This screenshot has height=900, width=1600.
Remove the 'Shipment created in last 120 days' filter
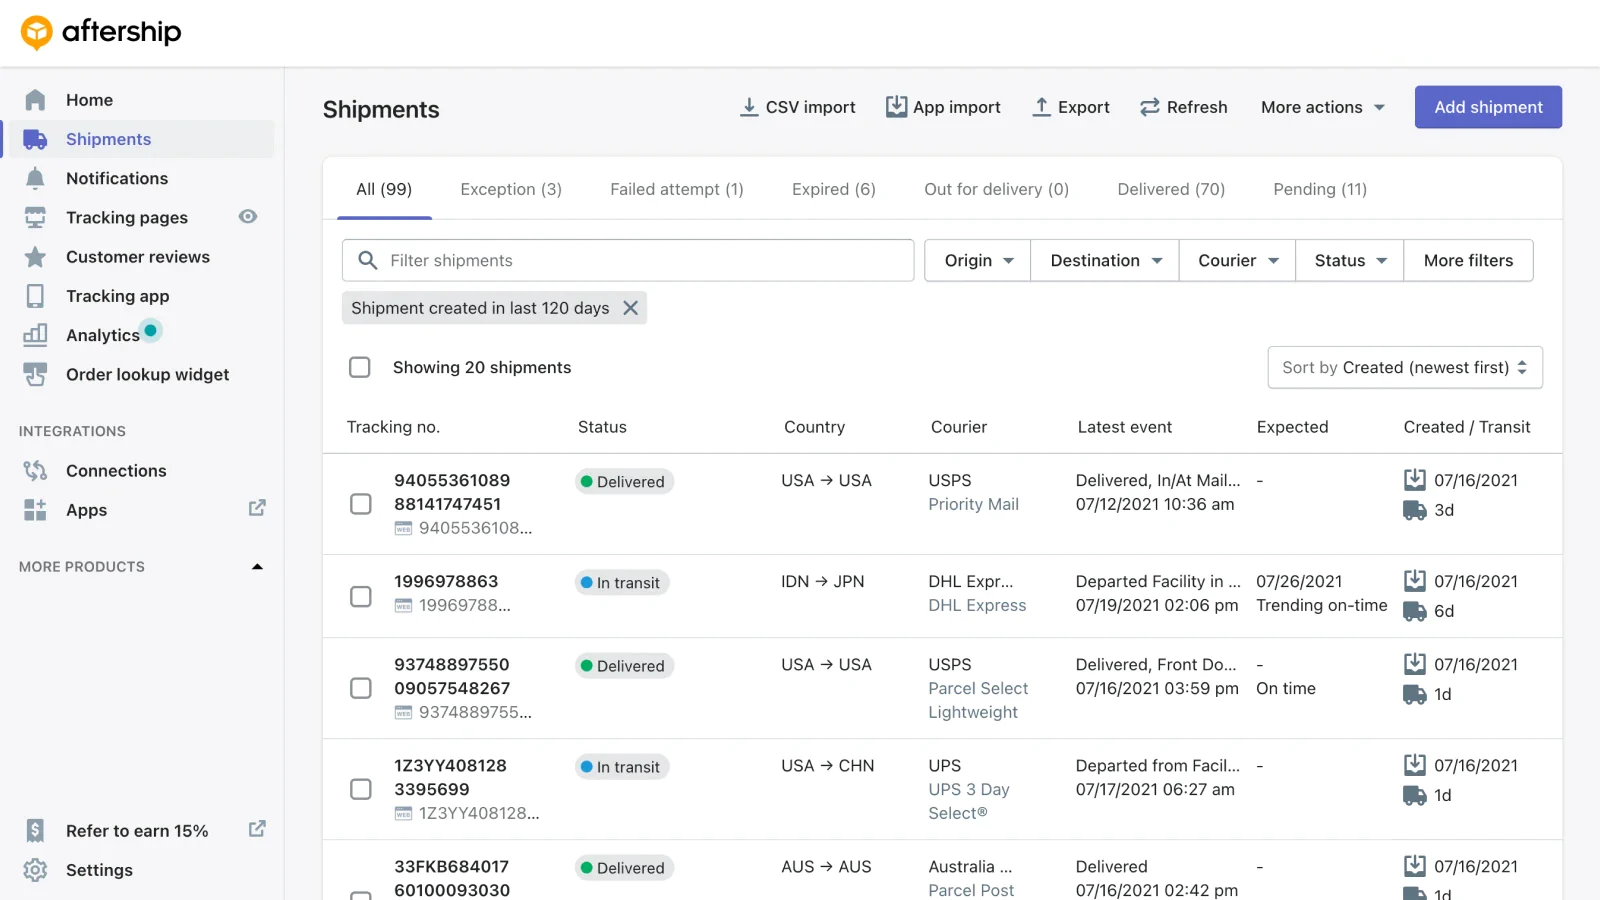tap(631, 308)
